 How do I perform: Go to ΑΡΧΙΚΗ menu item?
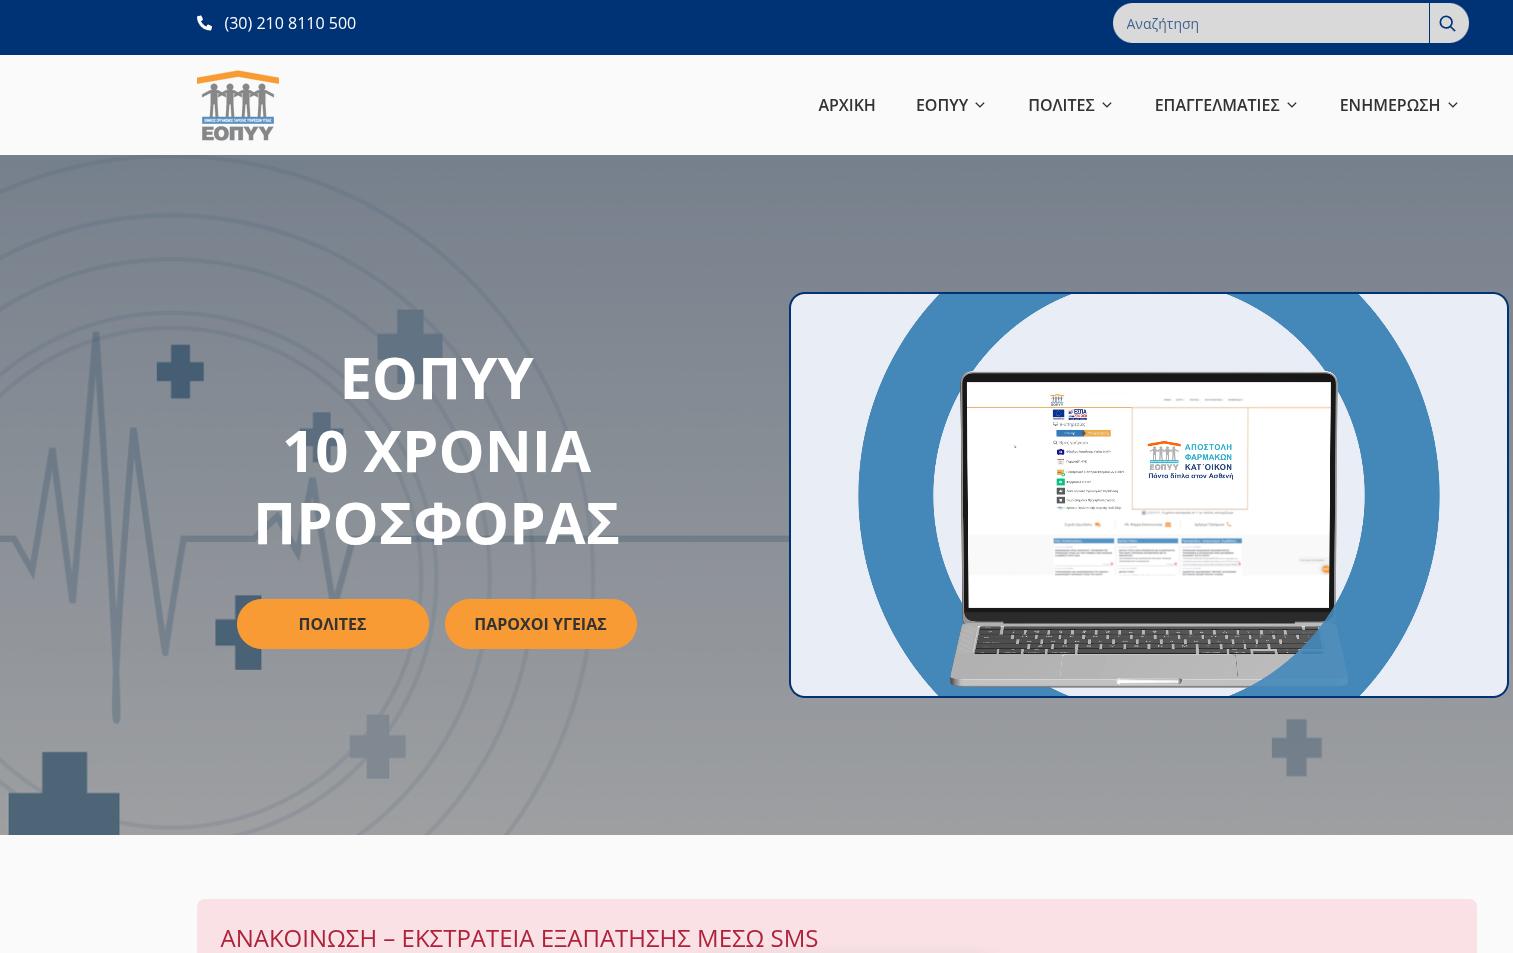846,105
